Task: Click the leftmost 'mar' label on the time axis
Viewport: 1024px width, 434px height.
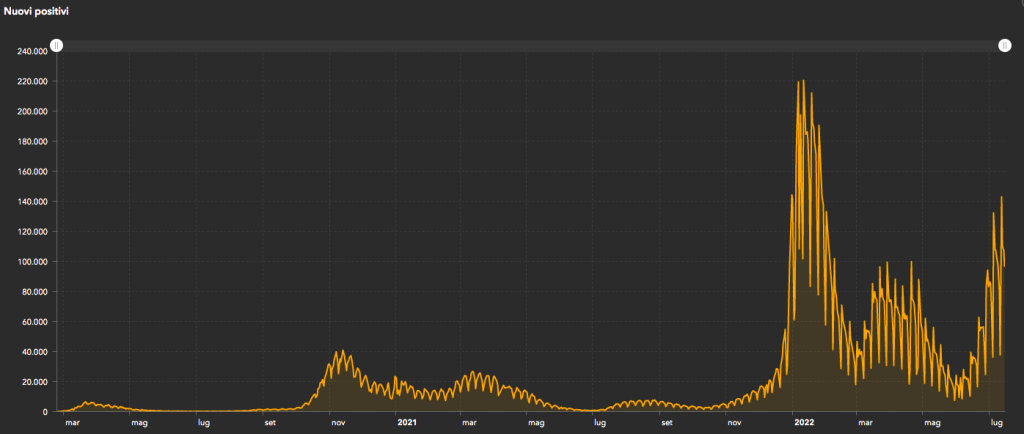Action: coord(72,423)
